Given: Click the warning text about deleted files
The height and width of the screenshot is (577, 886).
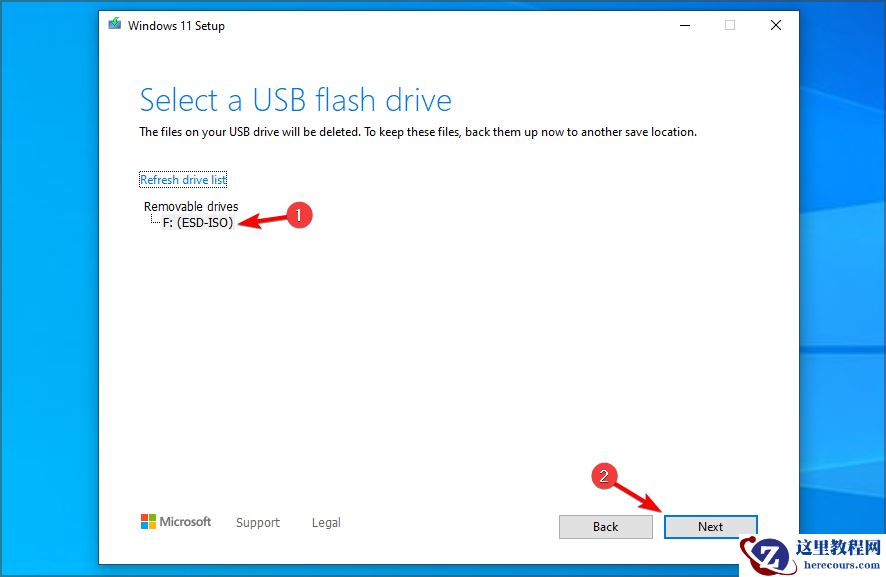Looking at the screenshot, I should (x=417, y=132).
